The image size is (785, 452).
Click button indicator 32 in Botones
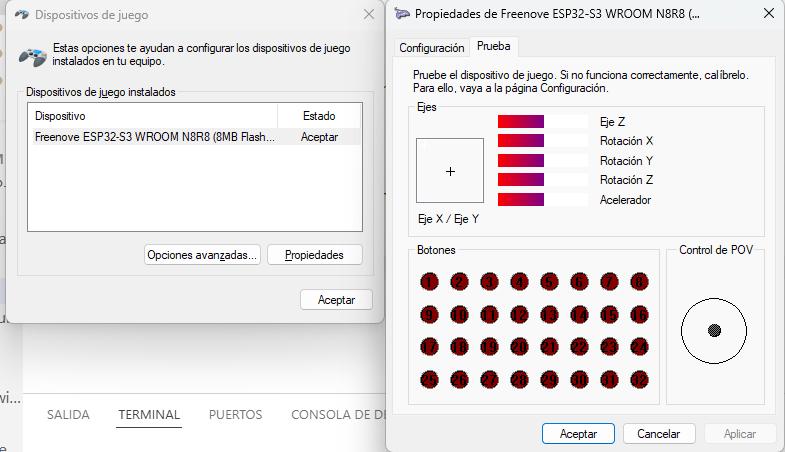click(x=639, y=380)
